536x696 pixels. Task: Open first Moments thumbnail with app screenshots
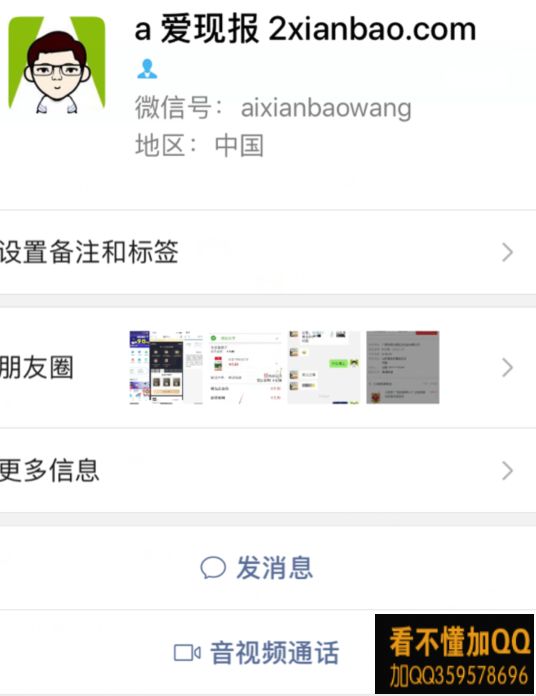tap(166, 368)
